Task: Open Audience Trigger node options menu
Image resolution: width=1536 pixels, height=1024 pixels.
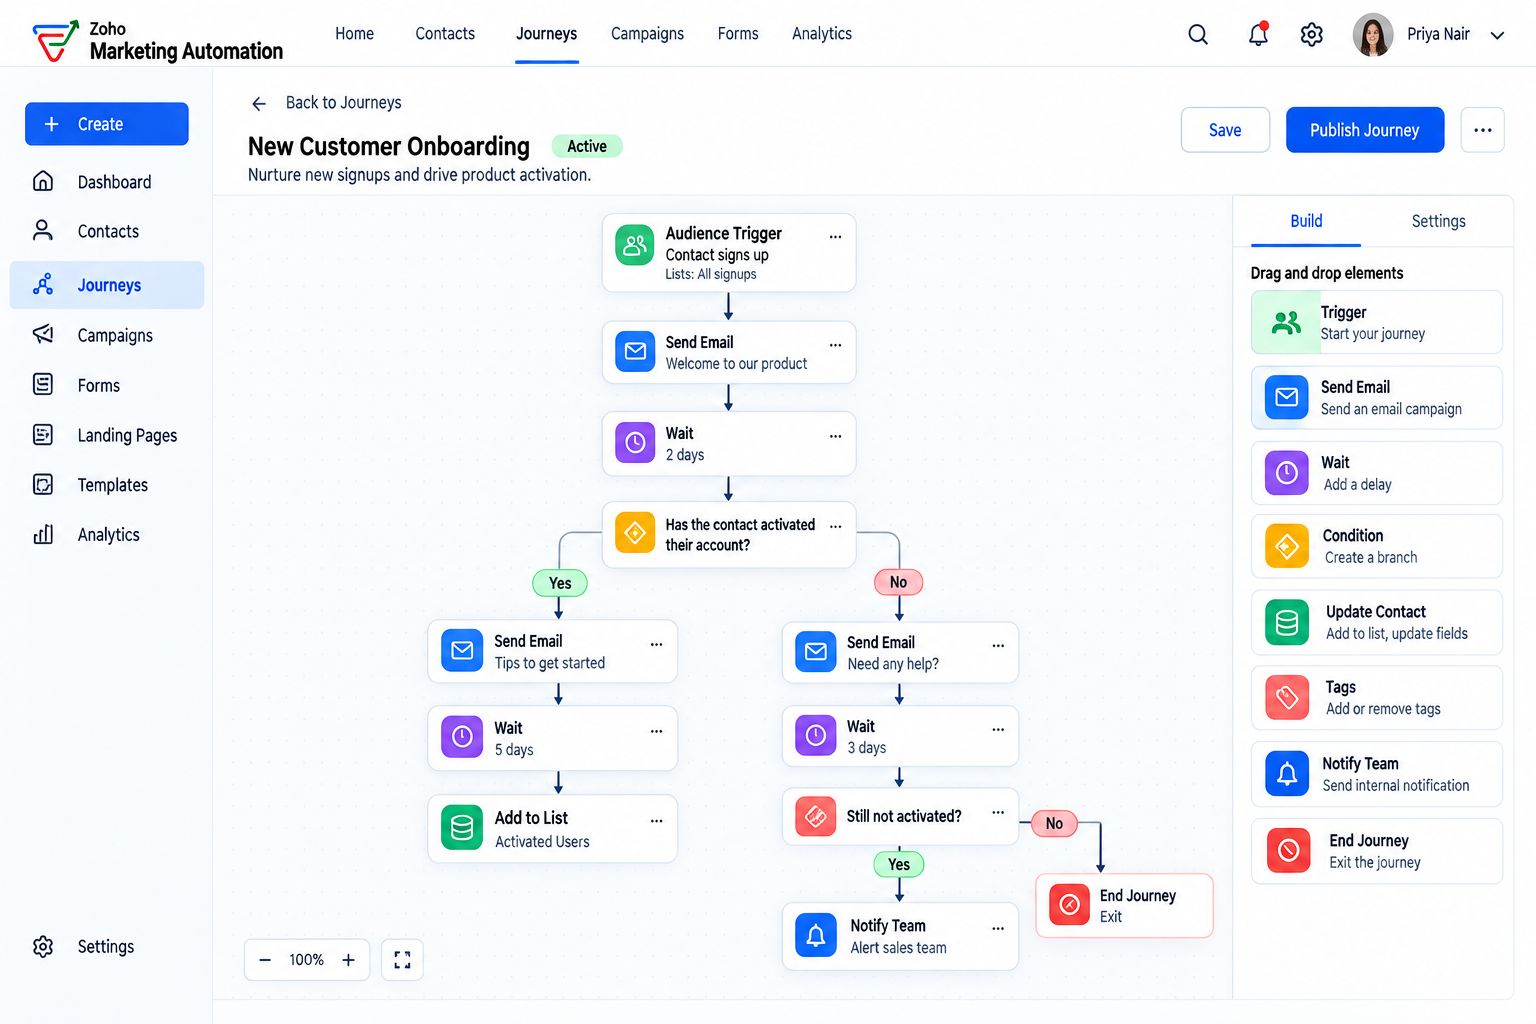Action: click(835, 237)
